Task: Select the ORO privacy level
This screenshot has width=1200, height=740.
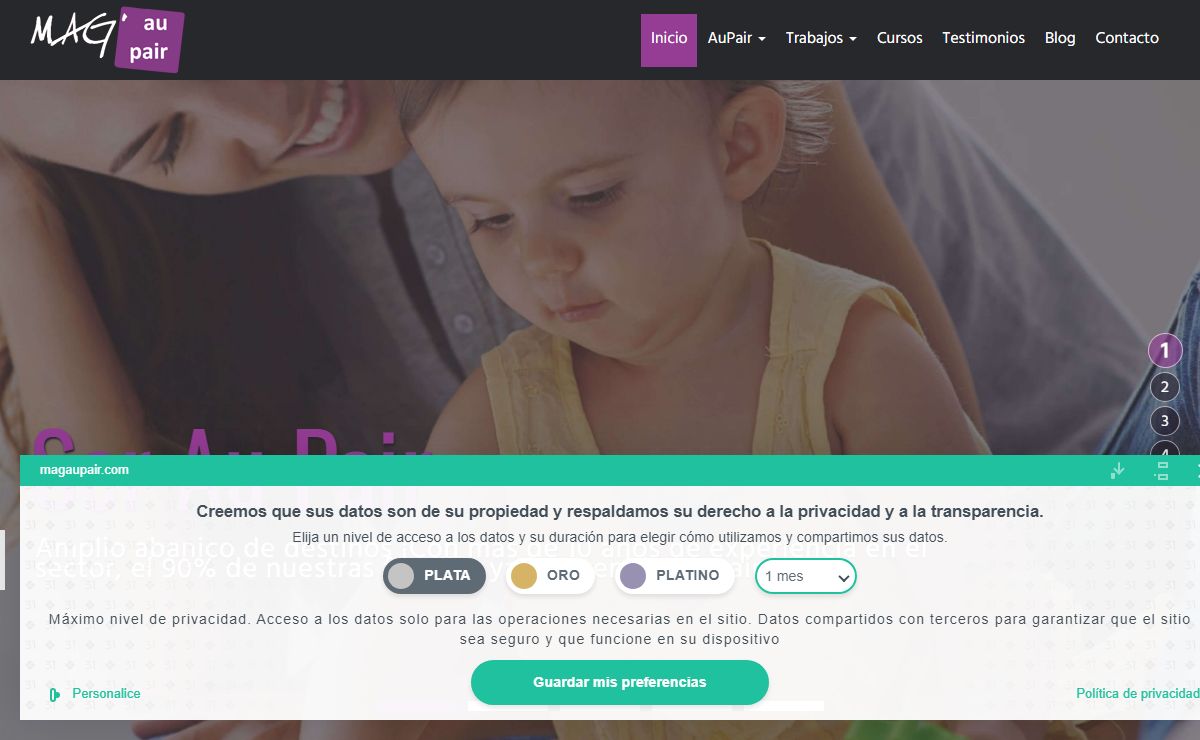Action: click(x=550, y=576)
